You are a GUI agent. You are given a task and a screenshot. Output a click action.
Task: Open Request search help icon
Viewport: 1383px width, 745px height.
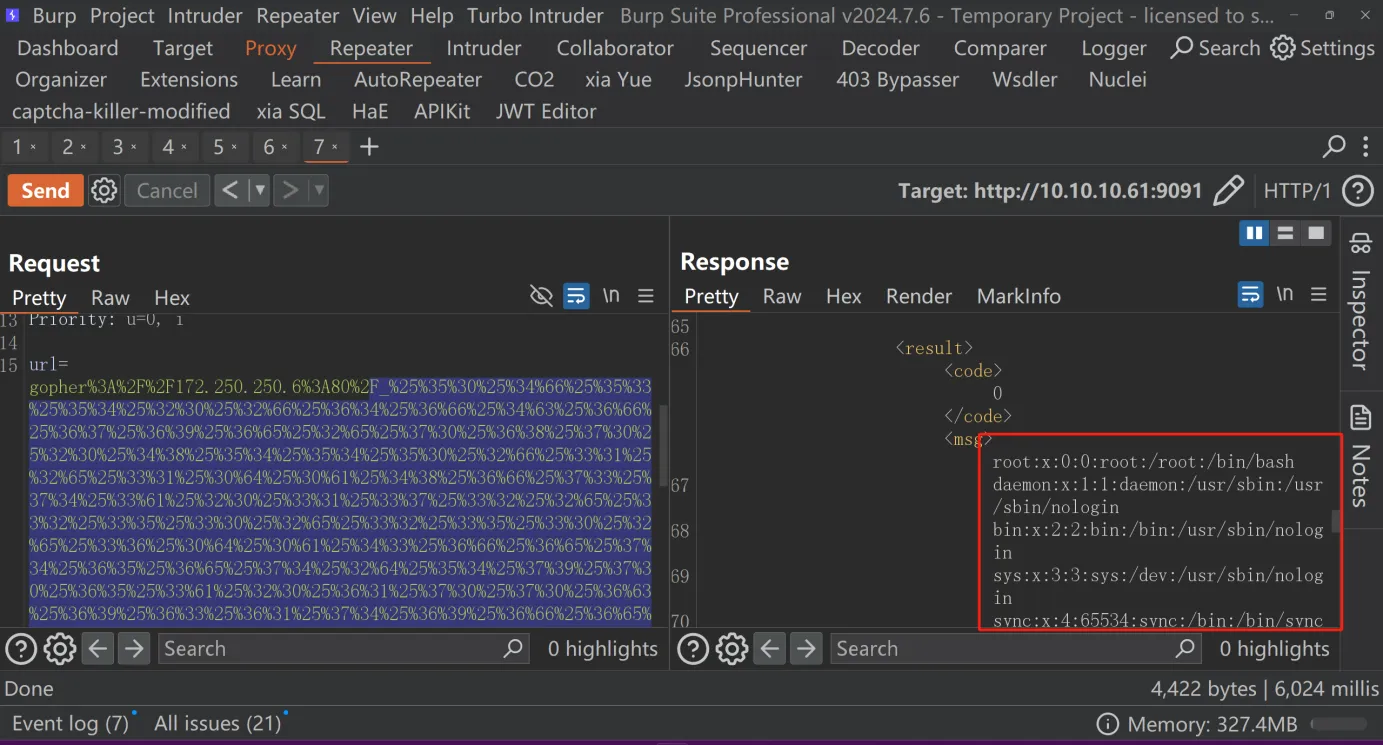coord(20,649)
